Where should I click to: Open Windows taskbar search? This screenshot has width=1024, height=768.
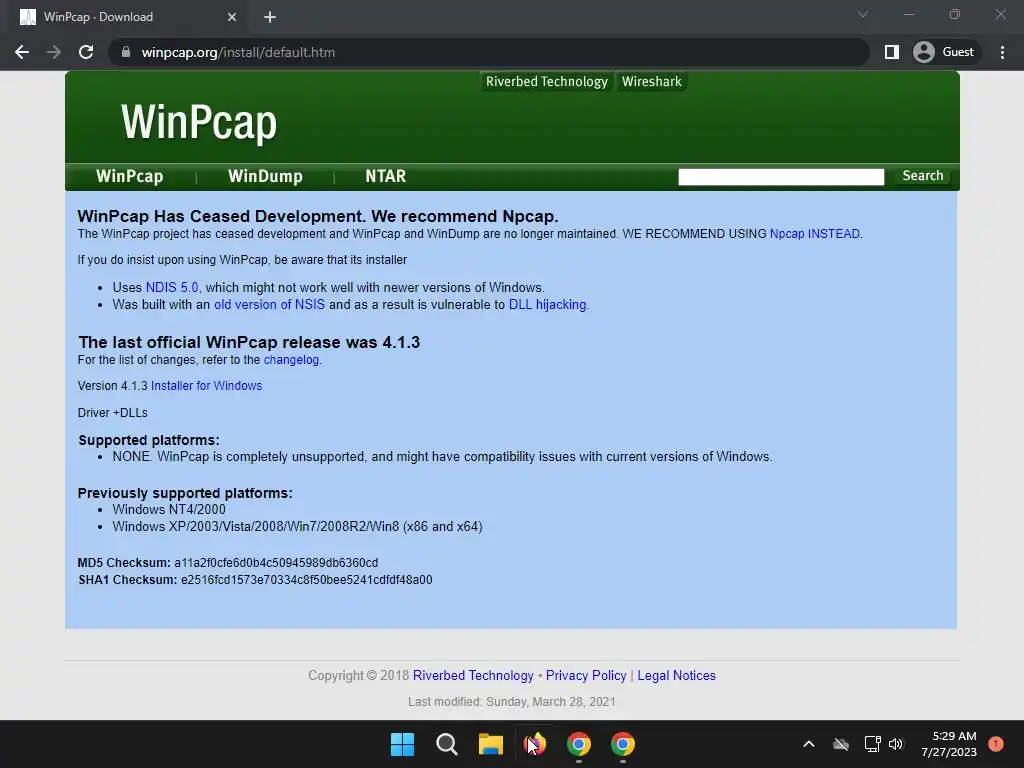[x=447, y=744]
